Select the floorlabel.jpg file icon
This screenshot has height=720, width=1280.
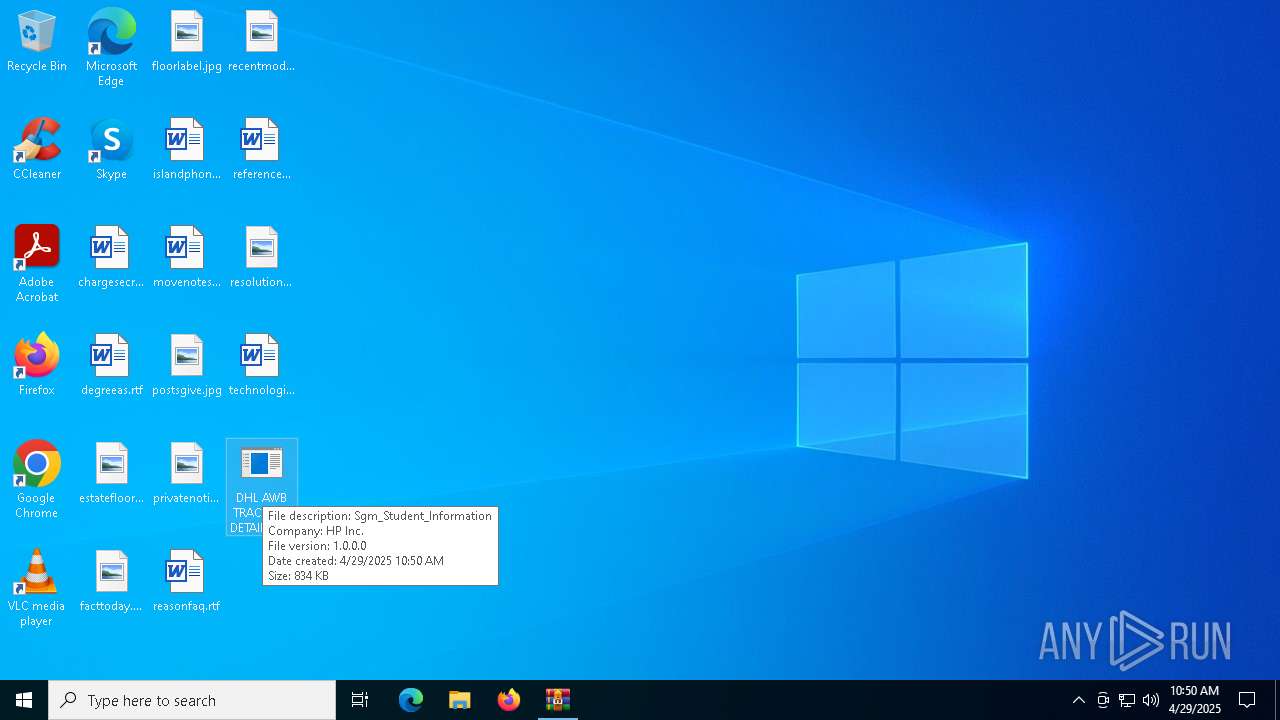[187, 42]
